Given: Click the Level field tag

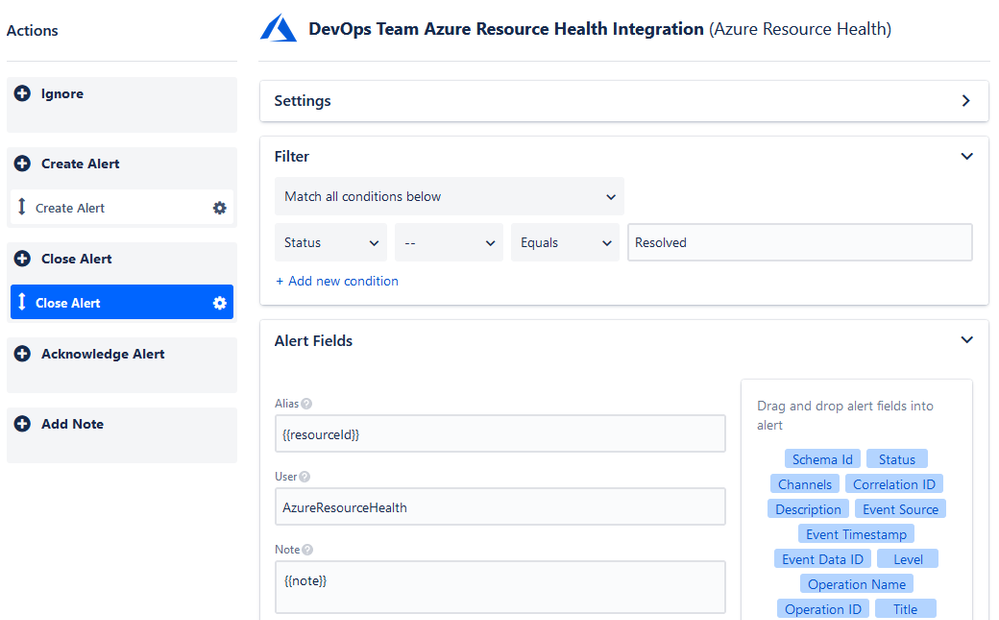Looking at the screenshot, I should coord(908,559).
